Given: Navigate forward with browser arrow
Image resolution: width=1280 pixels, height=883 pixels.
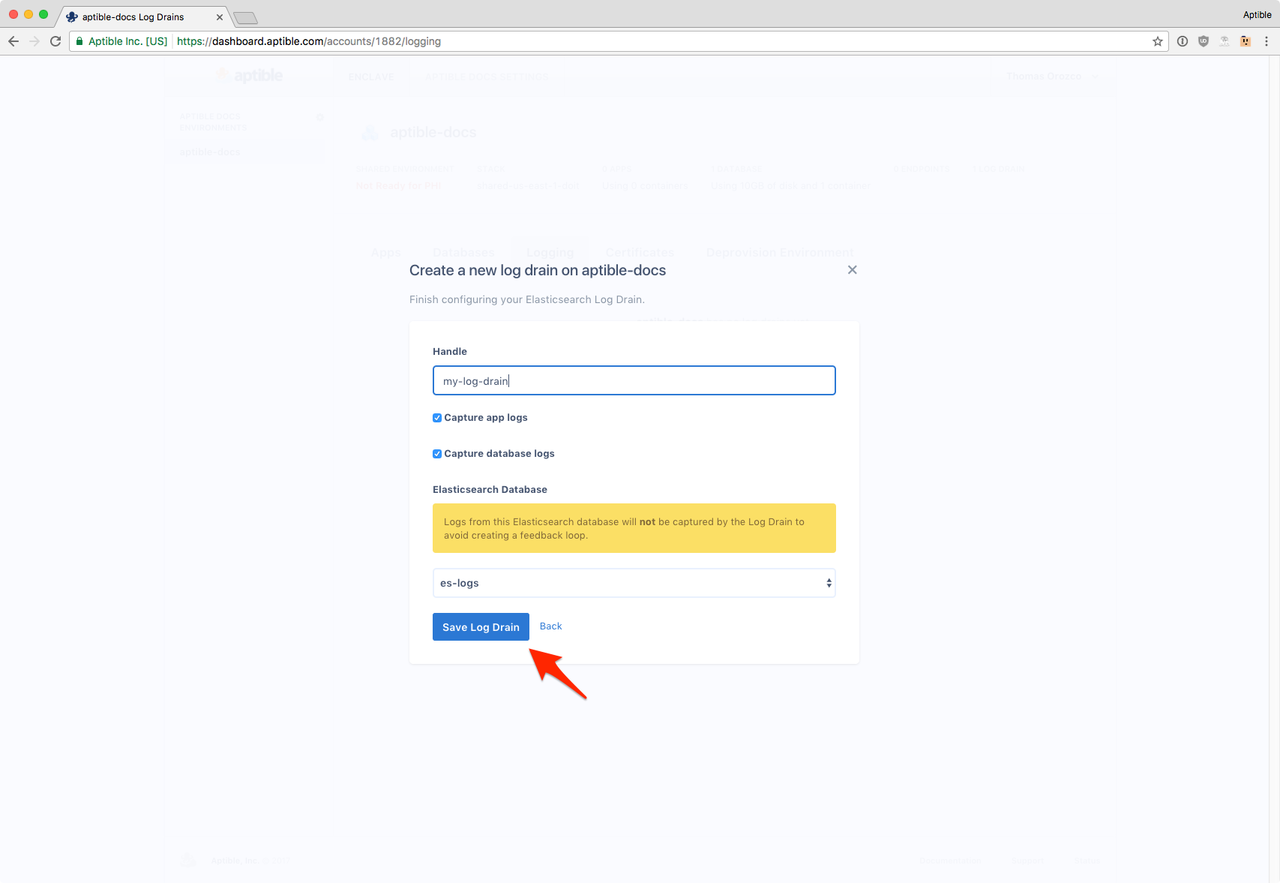Looking at the screenshot, I should pyautogui.click(x=34, y=42).
